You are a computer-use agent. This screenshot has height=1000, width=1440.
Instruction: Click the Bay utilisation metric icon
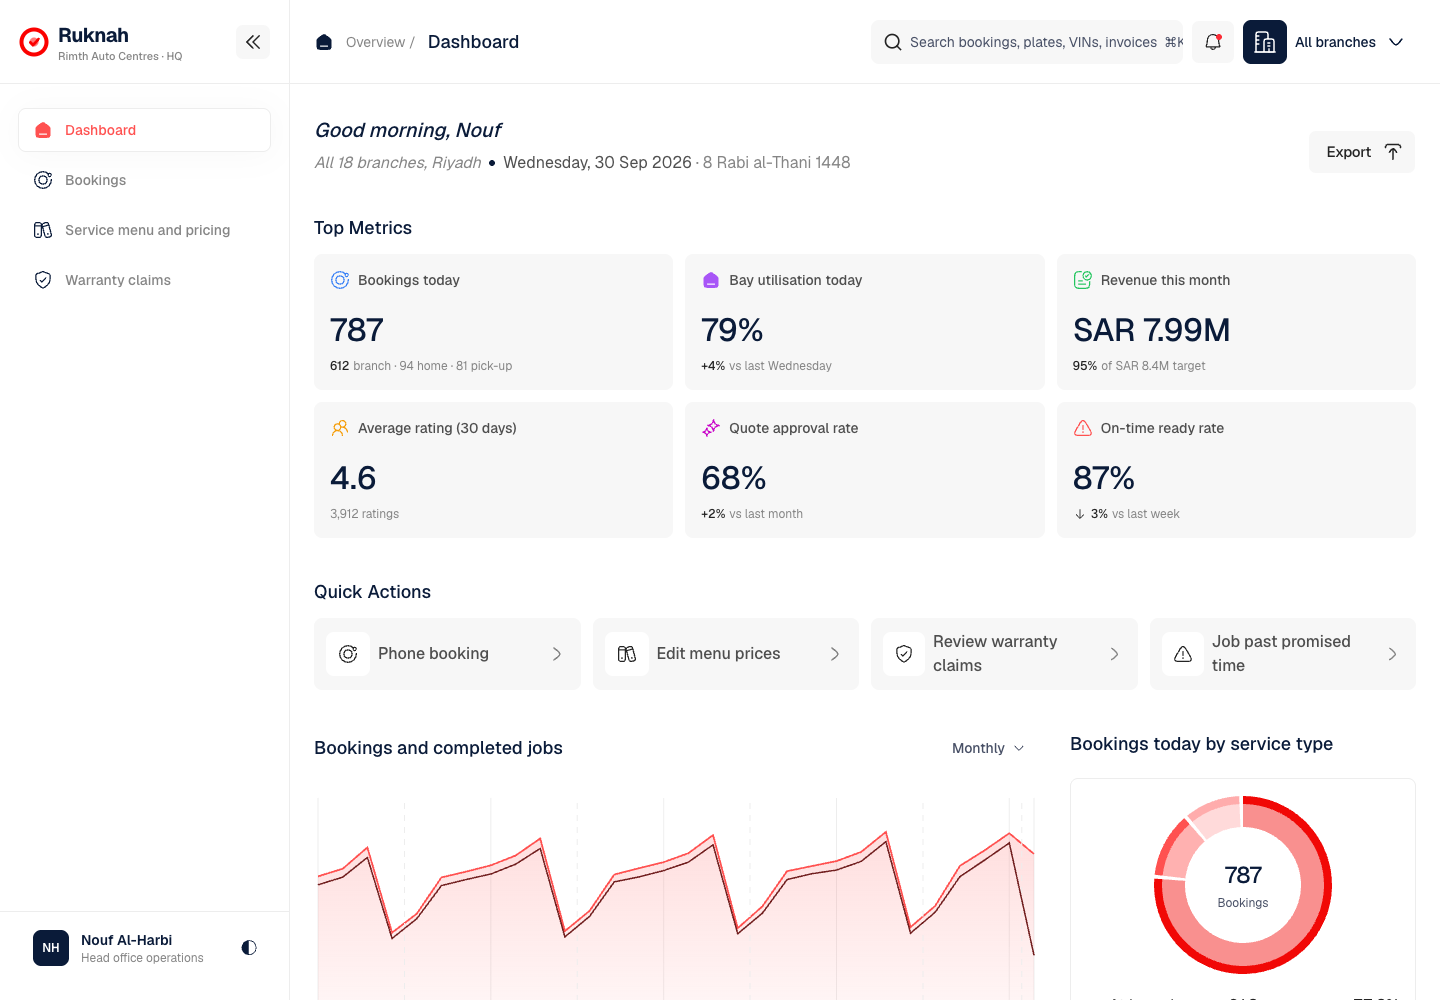[x=711, y=280]
